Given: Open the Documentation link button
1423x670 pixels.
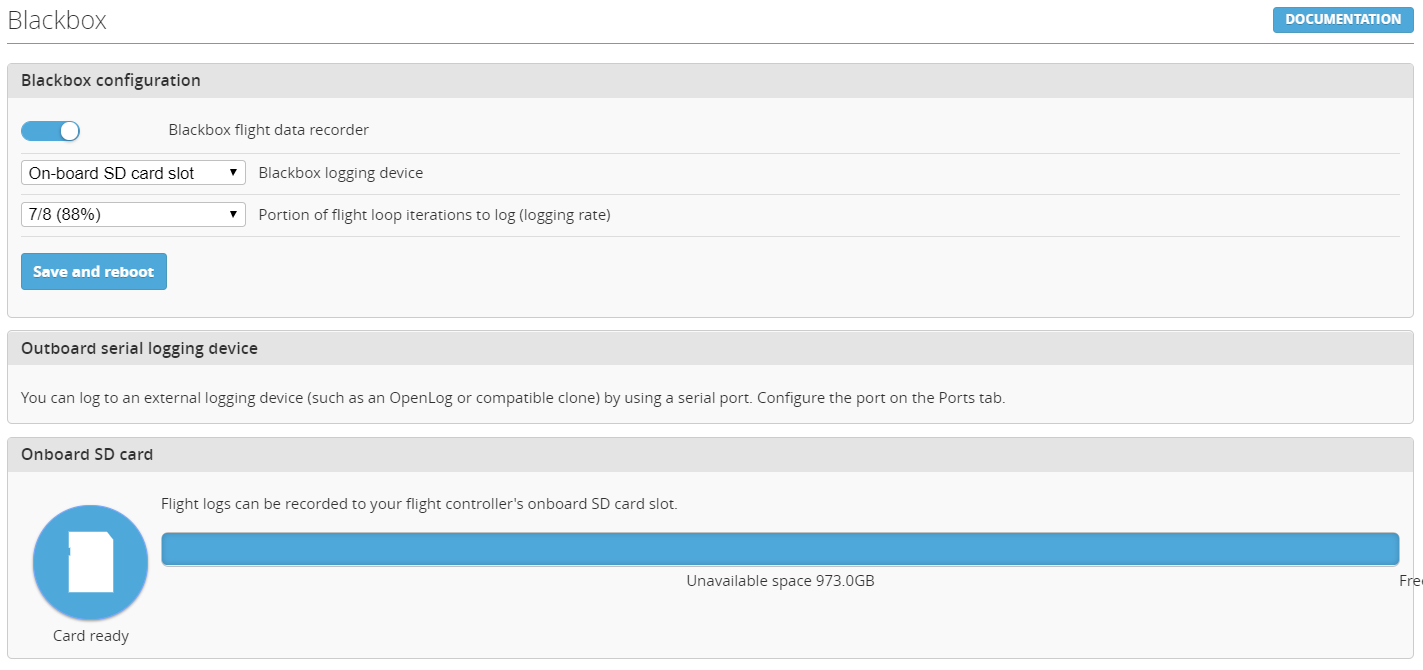Looking at the screenshot, I should click(x=1342, y=20).
